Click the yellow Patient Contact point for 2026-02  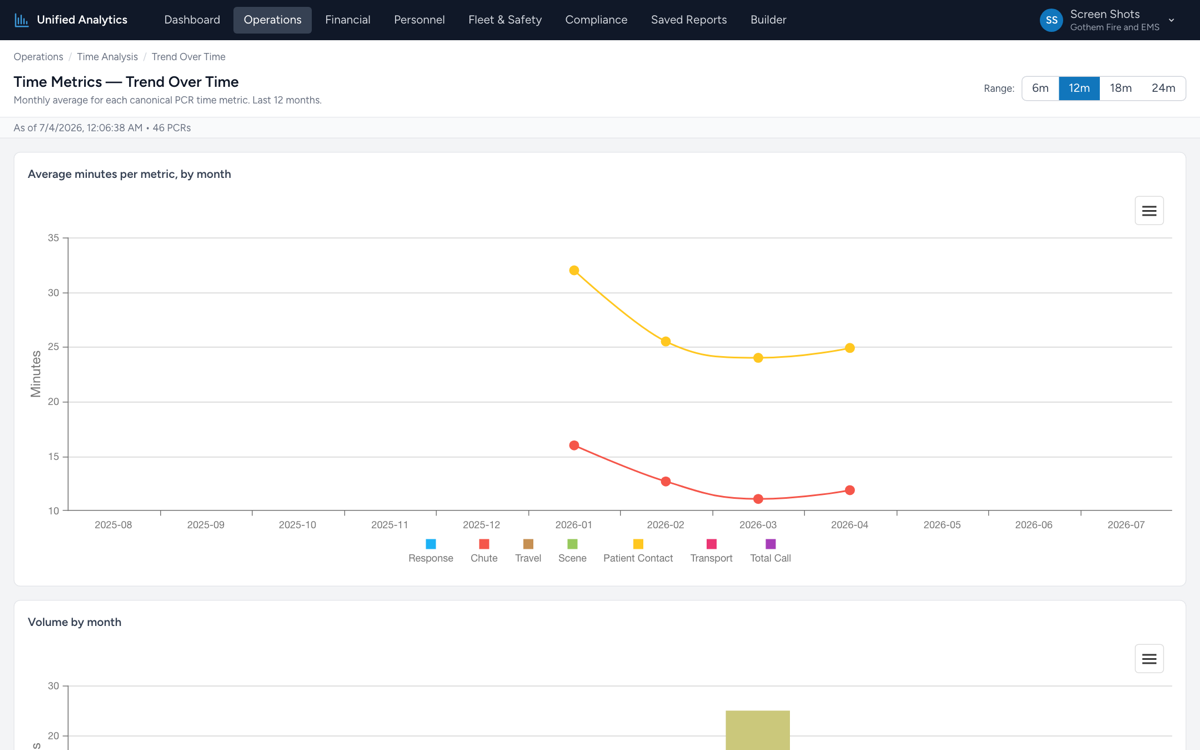[666, 342]
